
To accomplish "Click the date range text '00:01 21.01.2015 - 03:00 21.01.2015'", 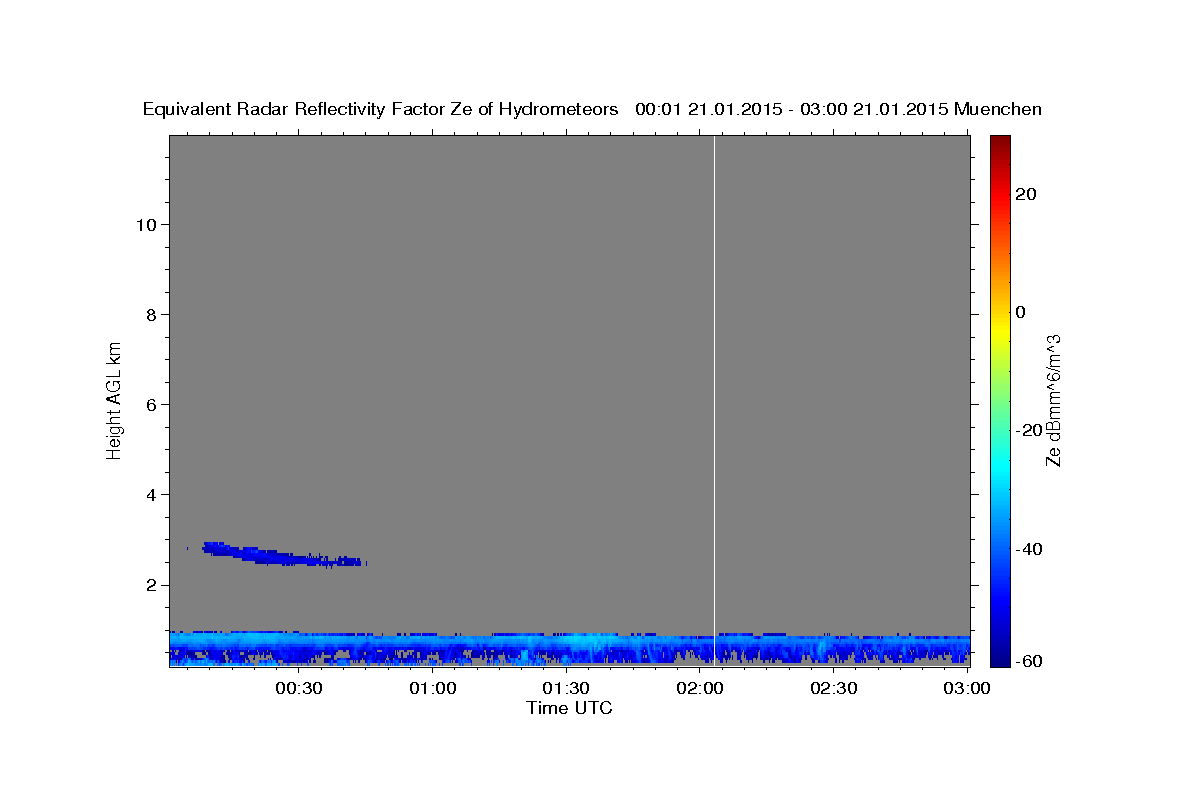I will coord(792,109).
